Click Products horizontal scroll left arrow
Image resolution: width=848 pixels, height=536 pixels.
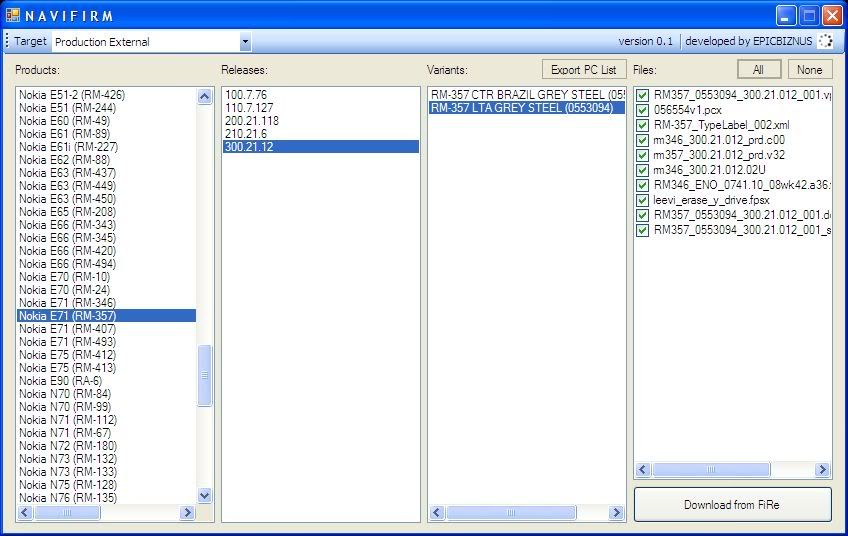25,512
